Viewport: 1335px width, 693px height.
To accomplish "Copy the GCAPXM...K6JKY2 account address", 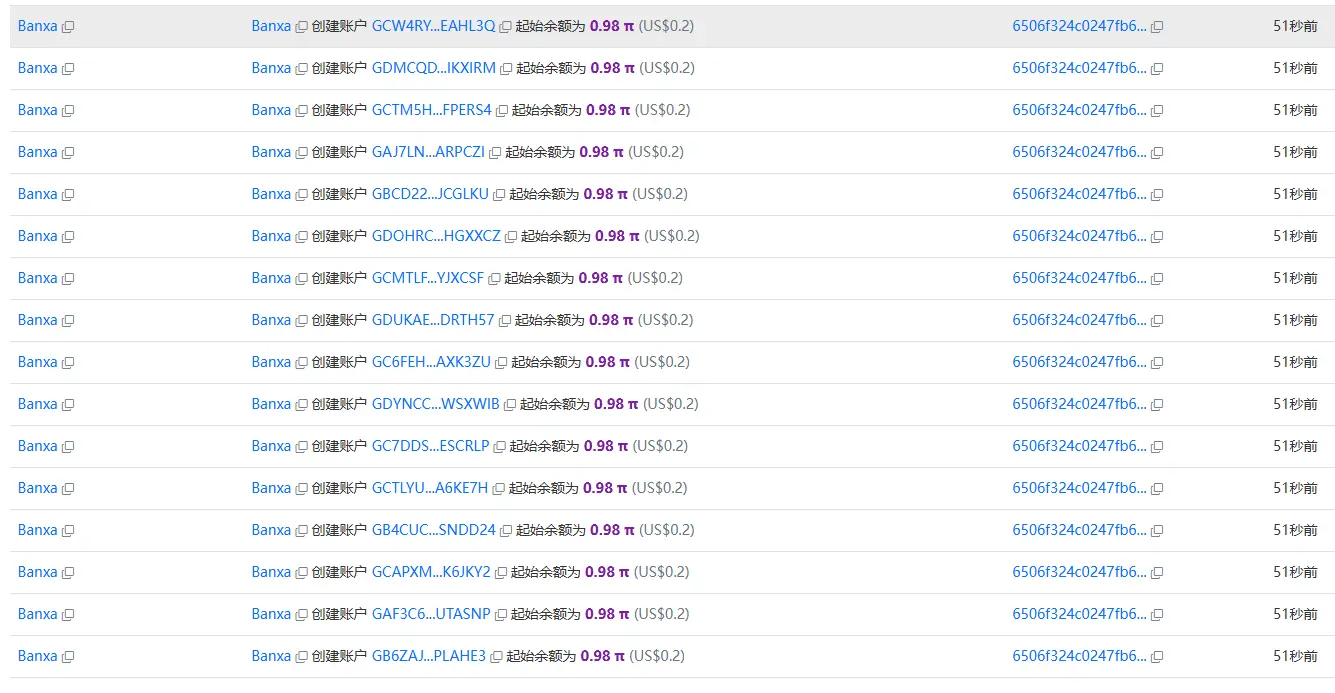I will coord(501,573).
